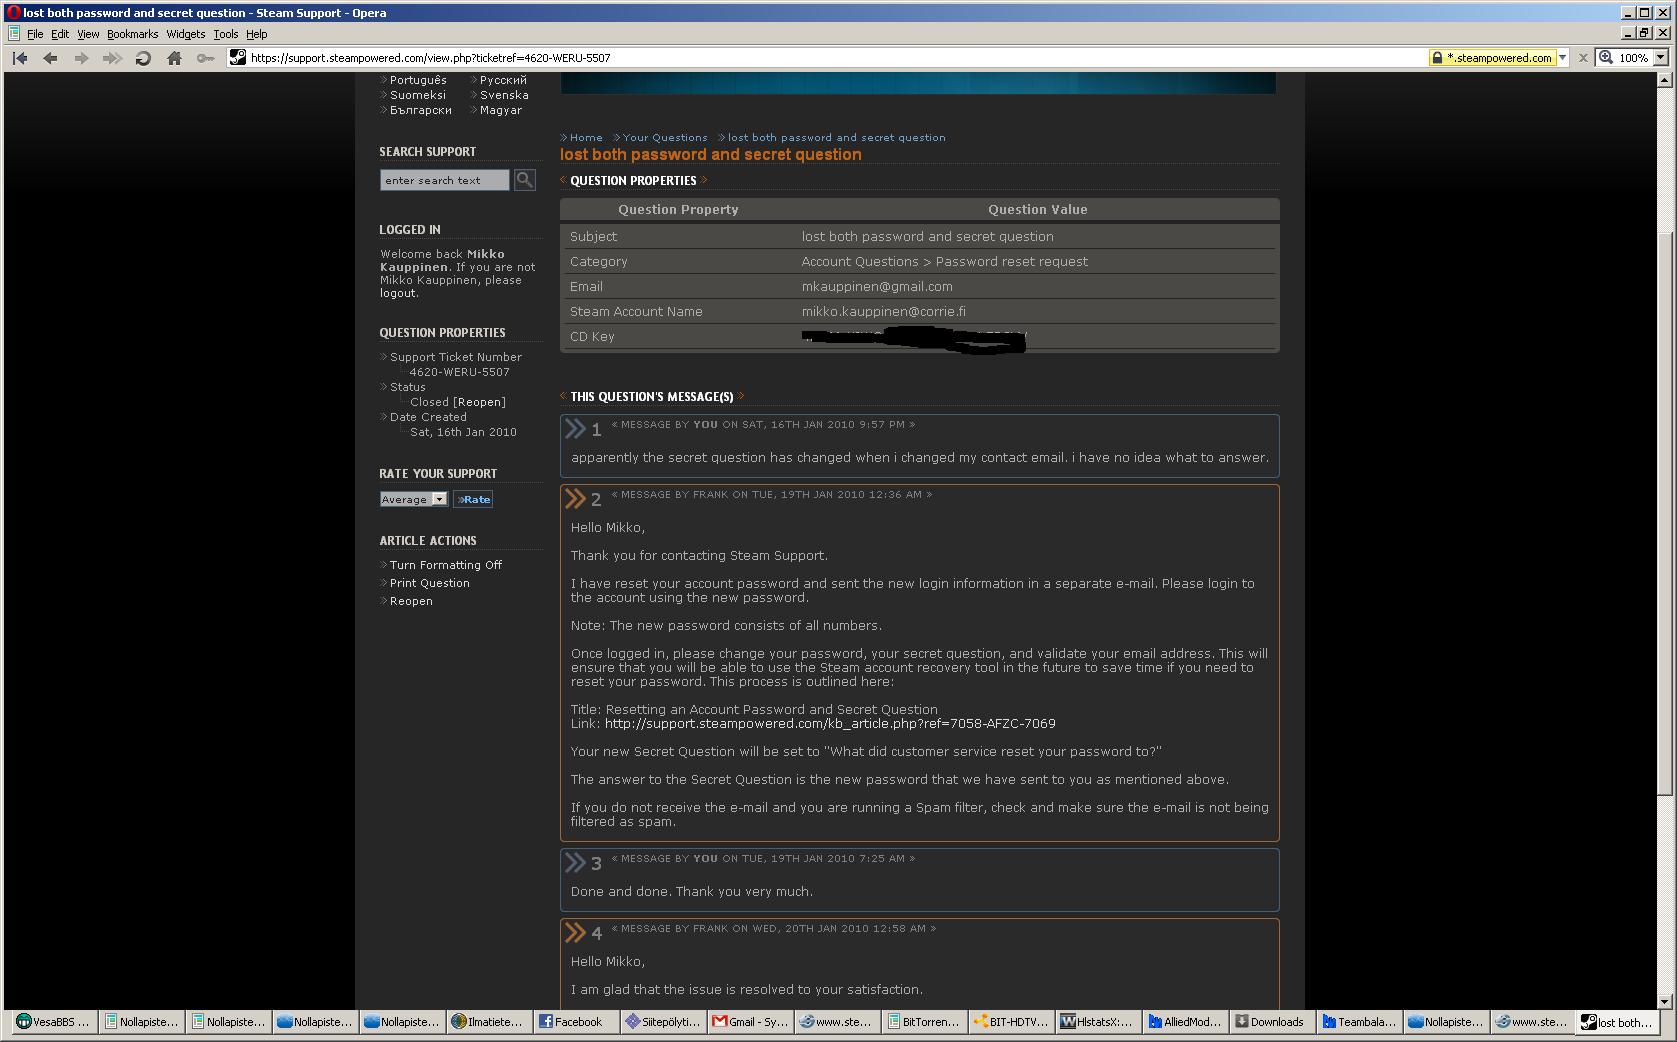Screen dimensions: 1677x1042
Task: Select the 'lost both...' active tab
Action: 1619,1022
